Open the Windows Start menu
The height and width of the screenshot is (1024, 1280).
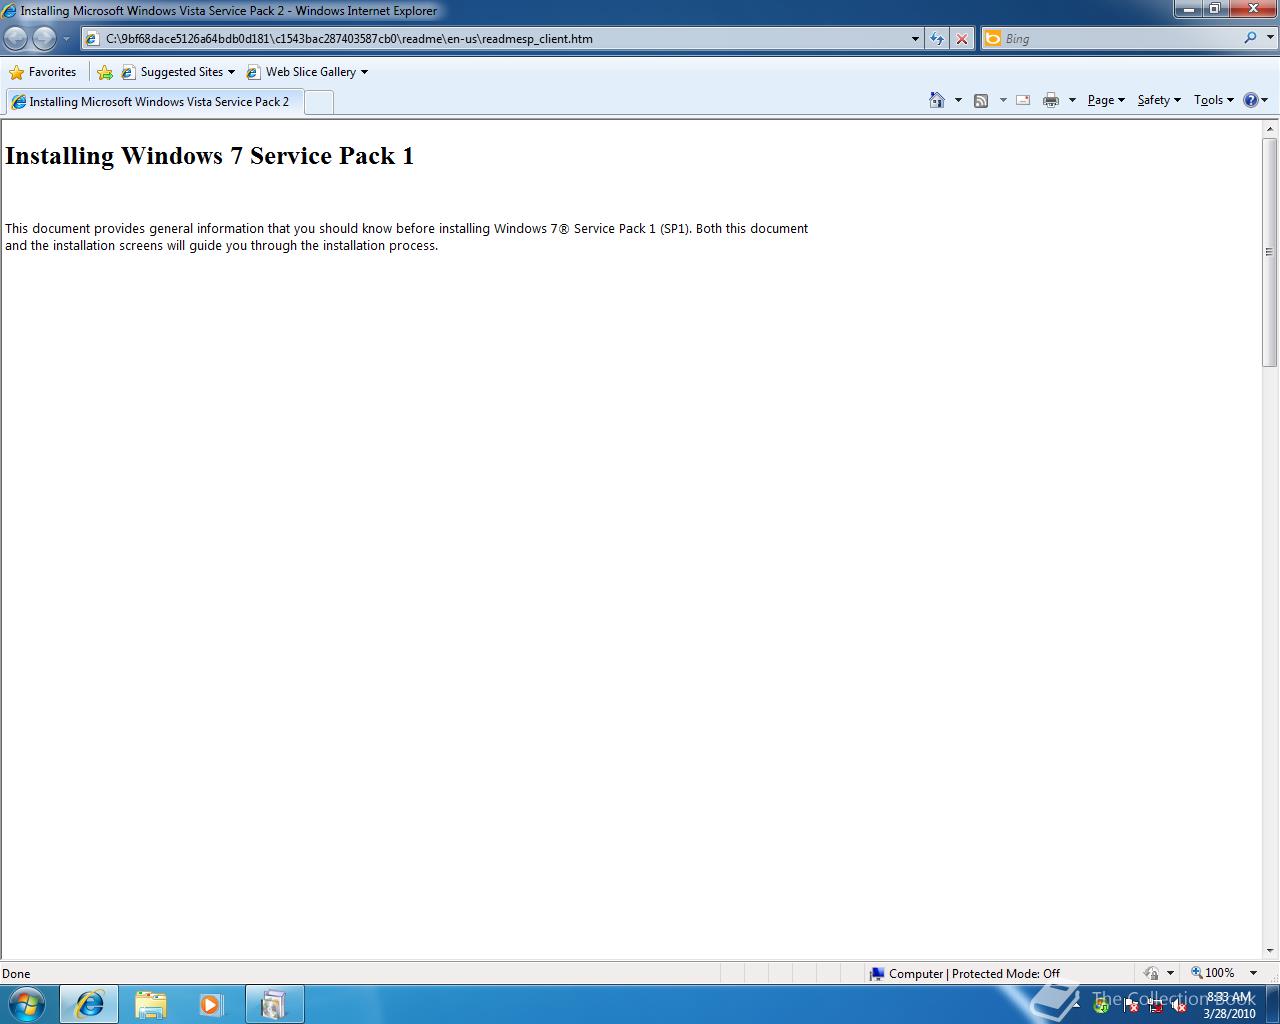(27, 1004)
